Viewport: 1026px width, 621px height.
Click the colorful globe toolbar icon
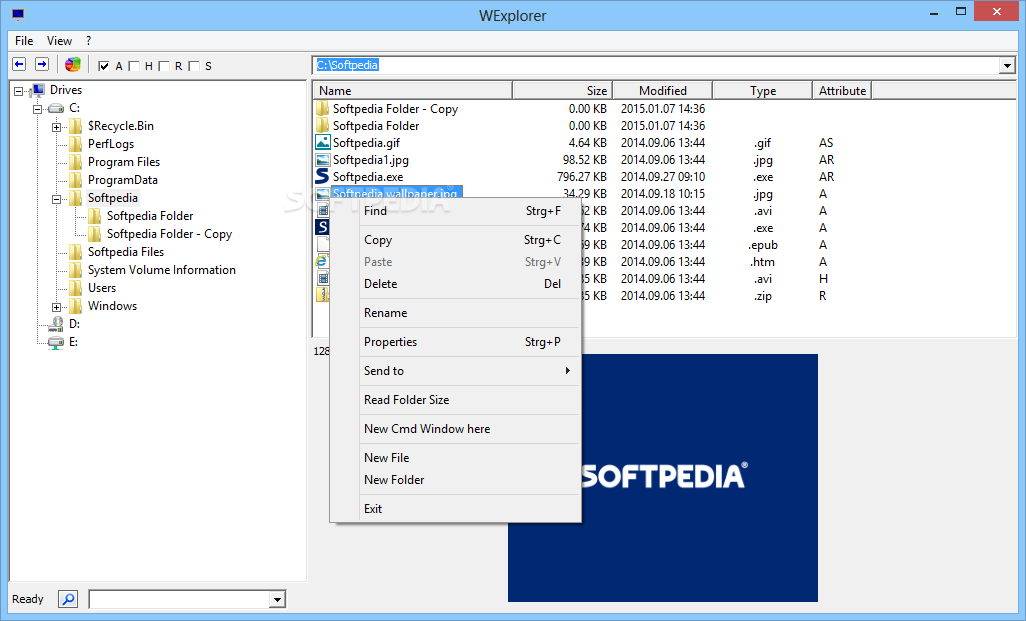click(73, 64)
